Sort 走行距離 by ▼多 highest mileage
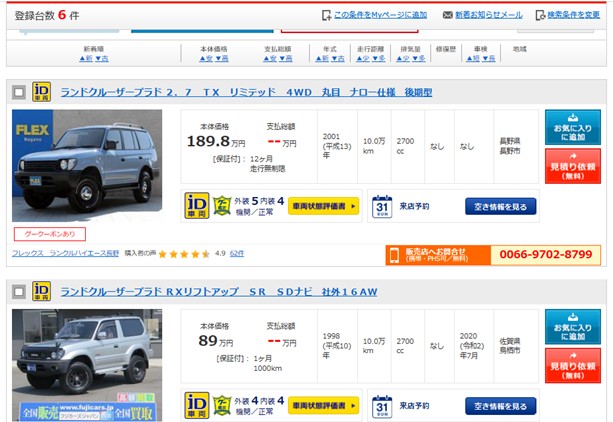This screenshot has width=613, height=422. [x=379, y=58]
